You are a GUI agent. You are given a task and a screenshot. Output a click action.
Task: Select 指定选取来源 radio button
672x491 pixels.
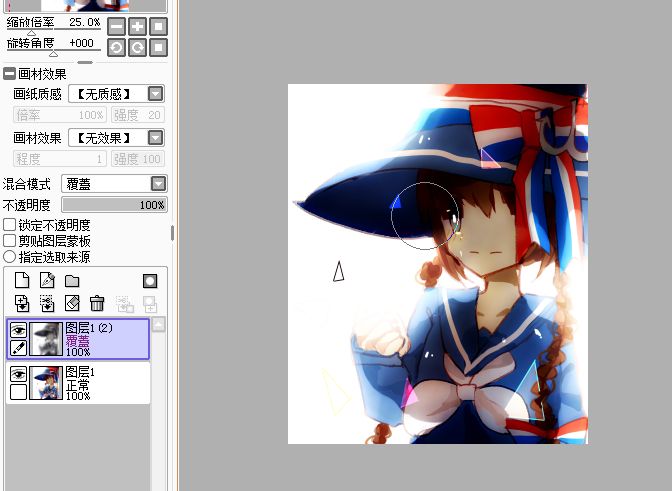click(9, 257)
